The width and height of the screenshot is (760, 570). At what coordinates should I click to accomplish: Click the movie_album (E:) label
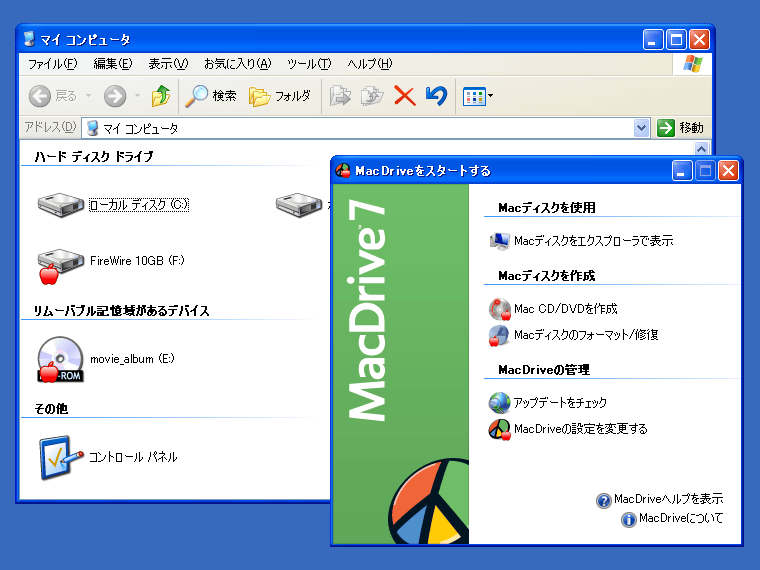coord(132,359)
